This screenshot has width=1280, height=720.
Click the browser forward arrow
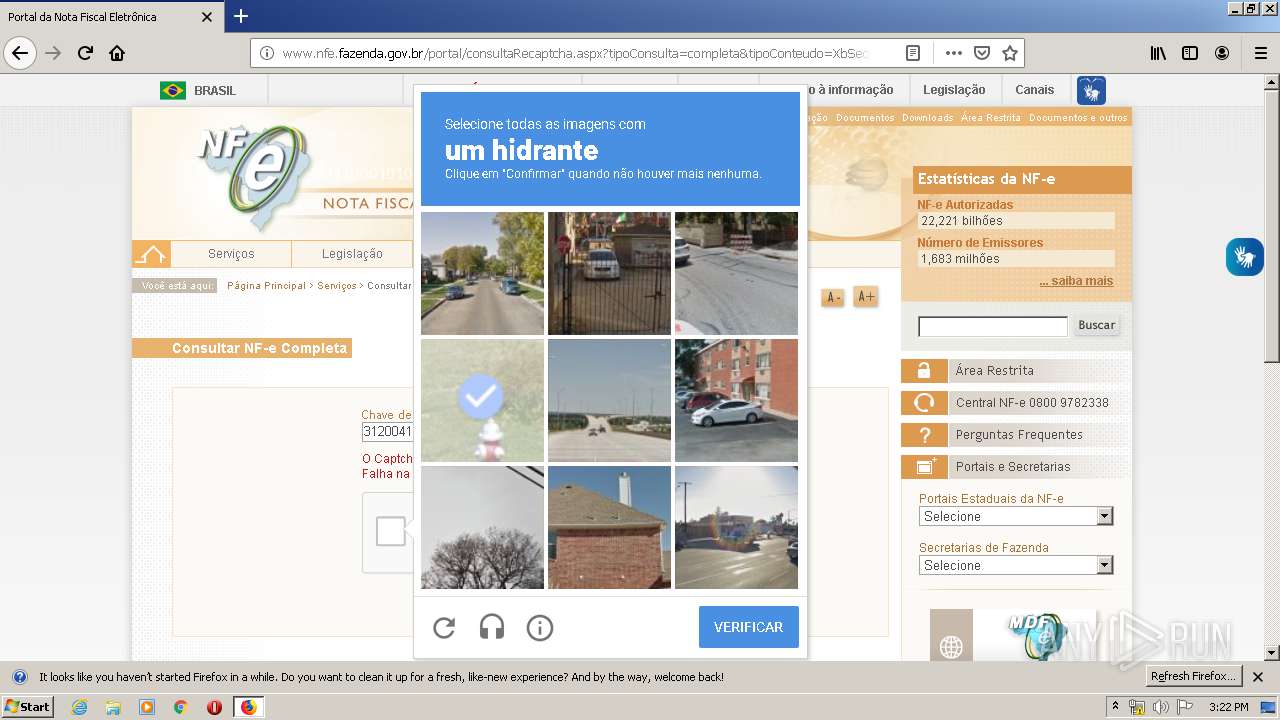click(x=53, y=53)
